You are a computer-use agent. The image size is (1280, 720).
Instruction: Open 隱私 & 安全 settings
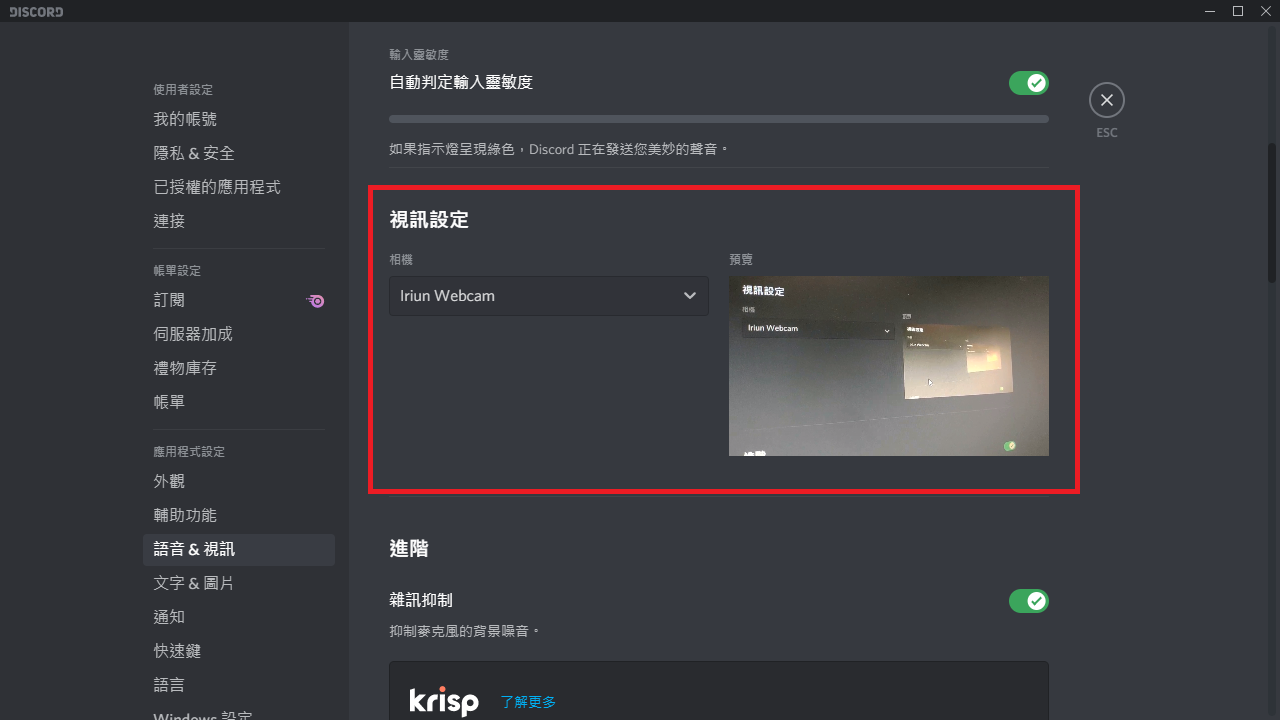pyautogui.click(x=238, y=153)
